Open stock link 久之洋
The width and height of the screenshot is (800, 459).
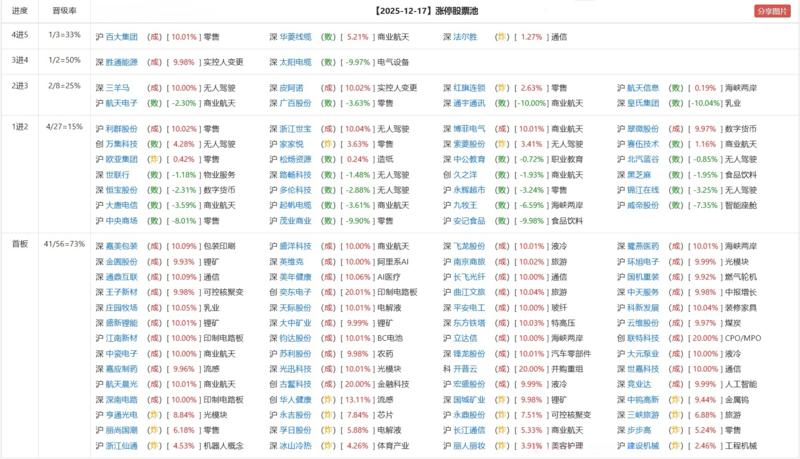click(x=465, y=175)
